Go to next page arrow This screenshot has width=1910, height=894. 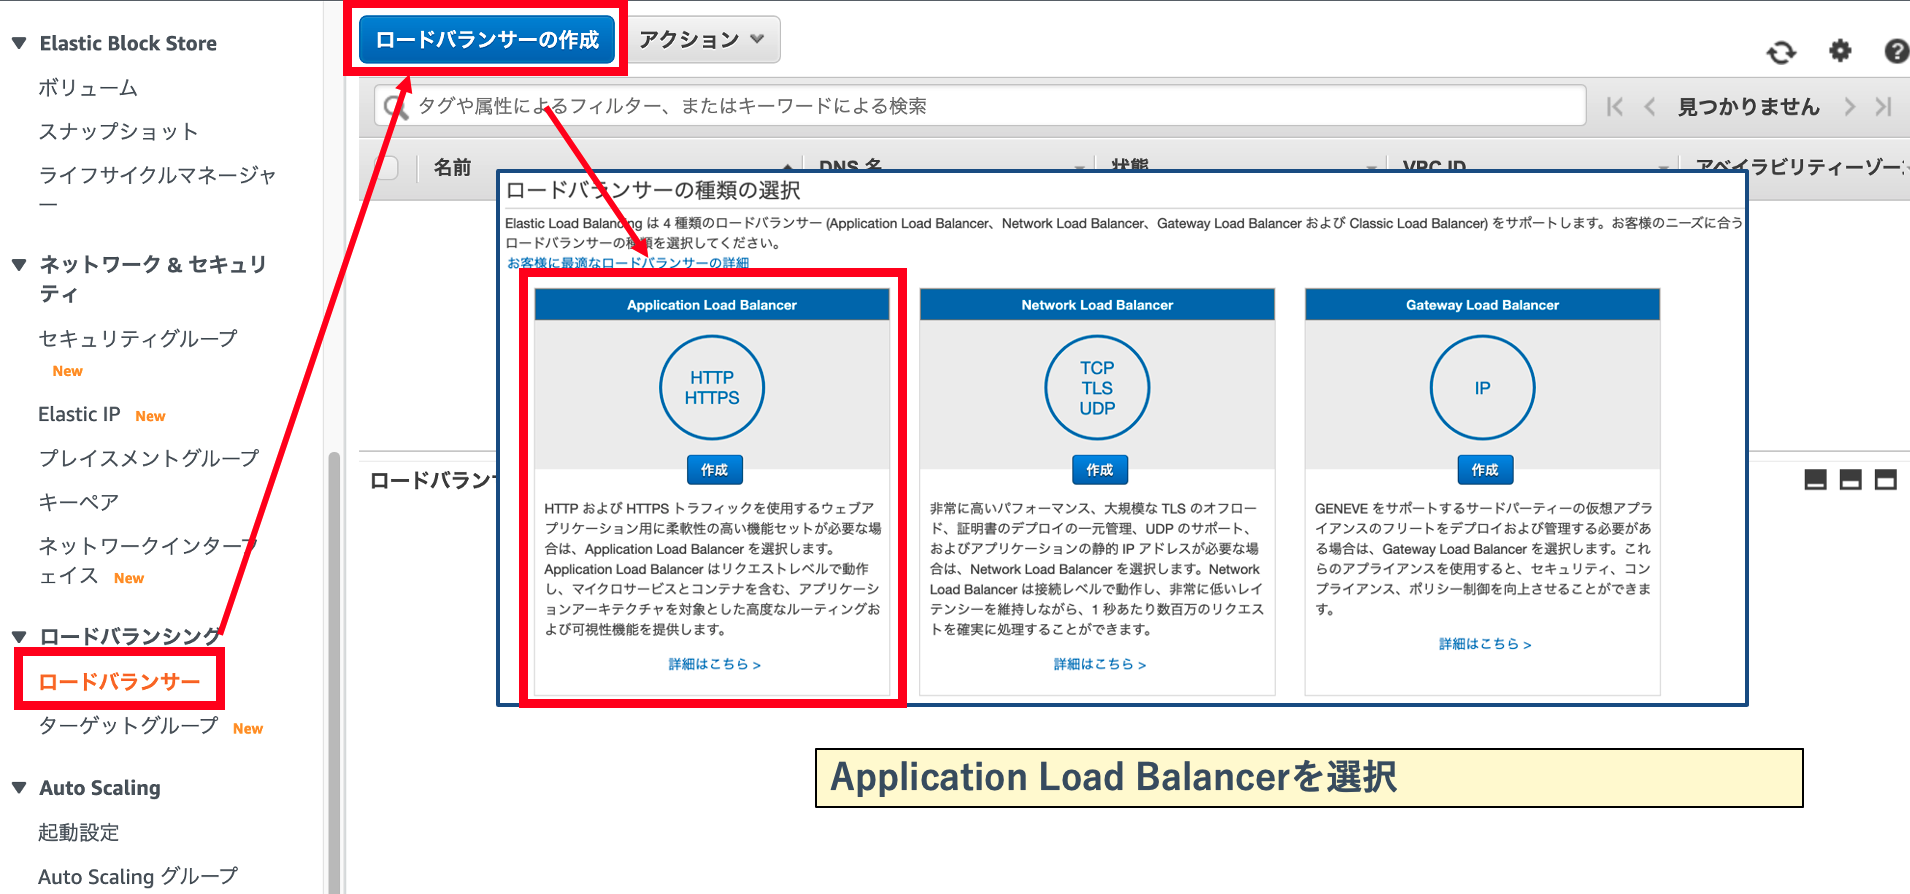pyautogui.click(x=1849, y=106)
